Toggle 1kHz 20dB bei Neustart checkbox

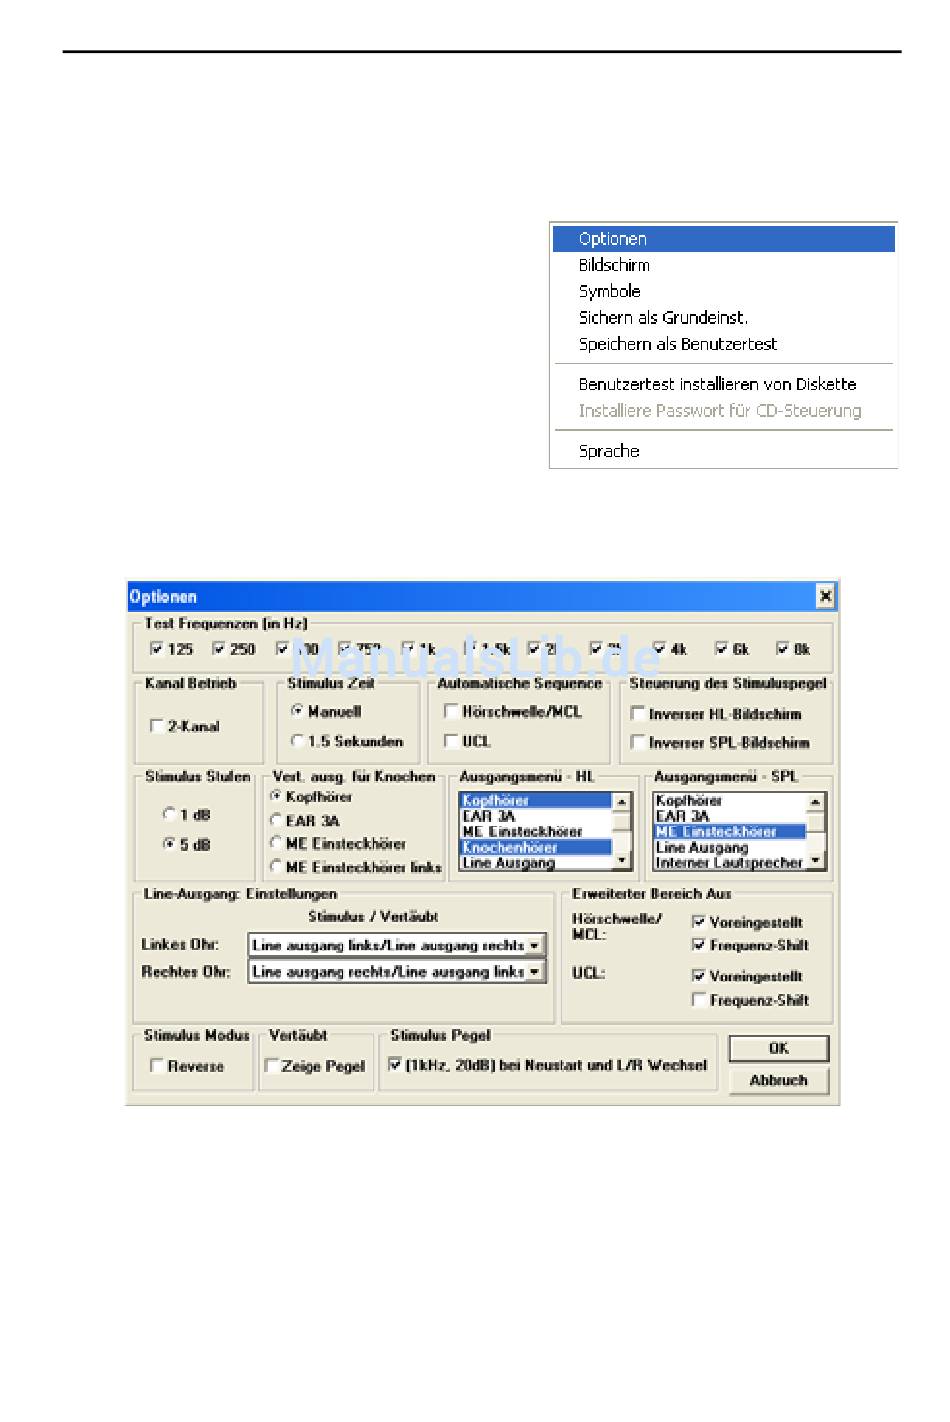click(x=394, y=1065)
